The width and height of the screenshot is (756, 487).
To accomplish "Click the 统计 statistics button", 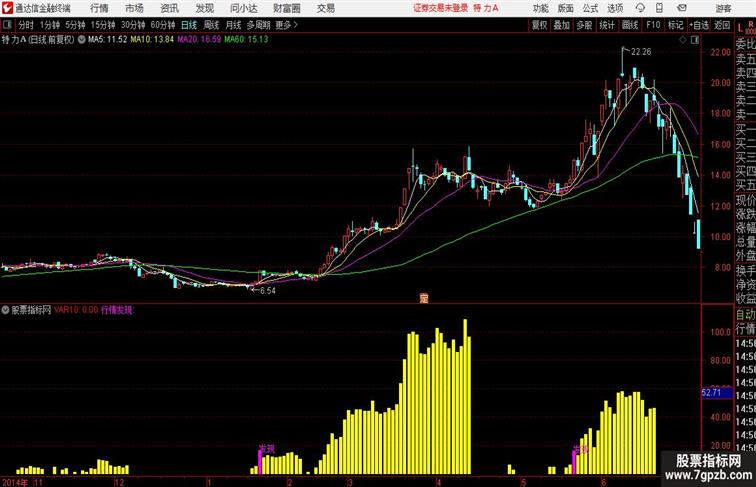I will 607,25.
